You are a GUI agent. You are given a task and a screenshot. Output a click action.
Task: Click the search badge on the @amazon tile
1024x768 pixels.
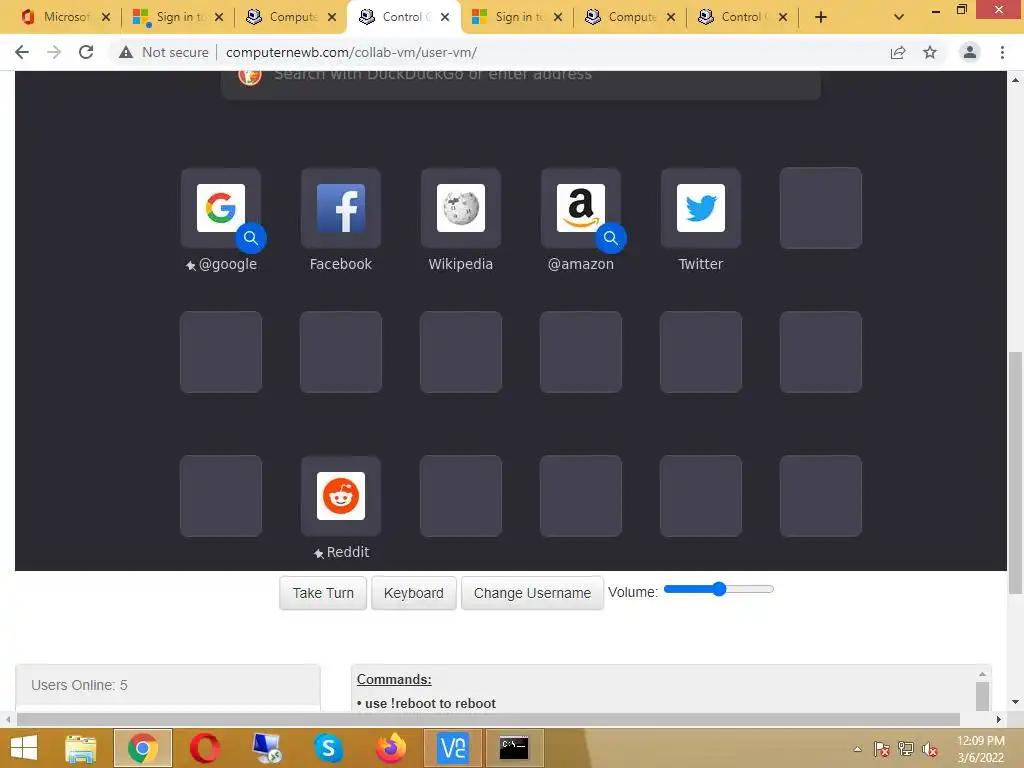611,238
